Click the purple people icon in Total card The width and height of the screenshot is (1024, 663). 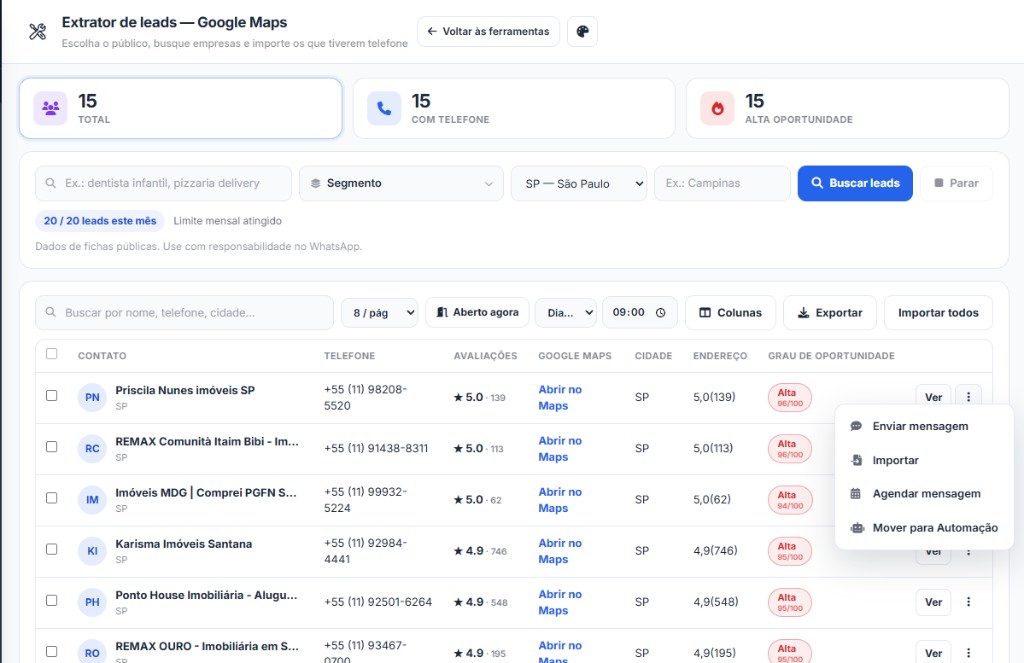[x=50, y=108]
